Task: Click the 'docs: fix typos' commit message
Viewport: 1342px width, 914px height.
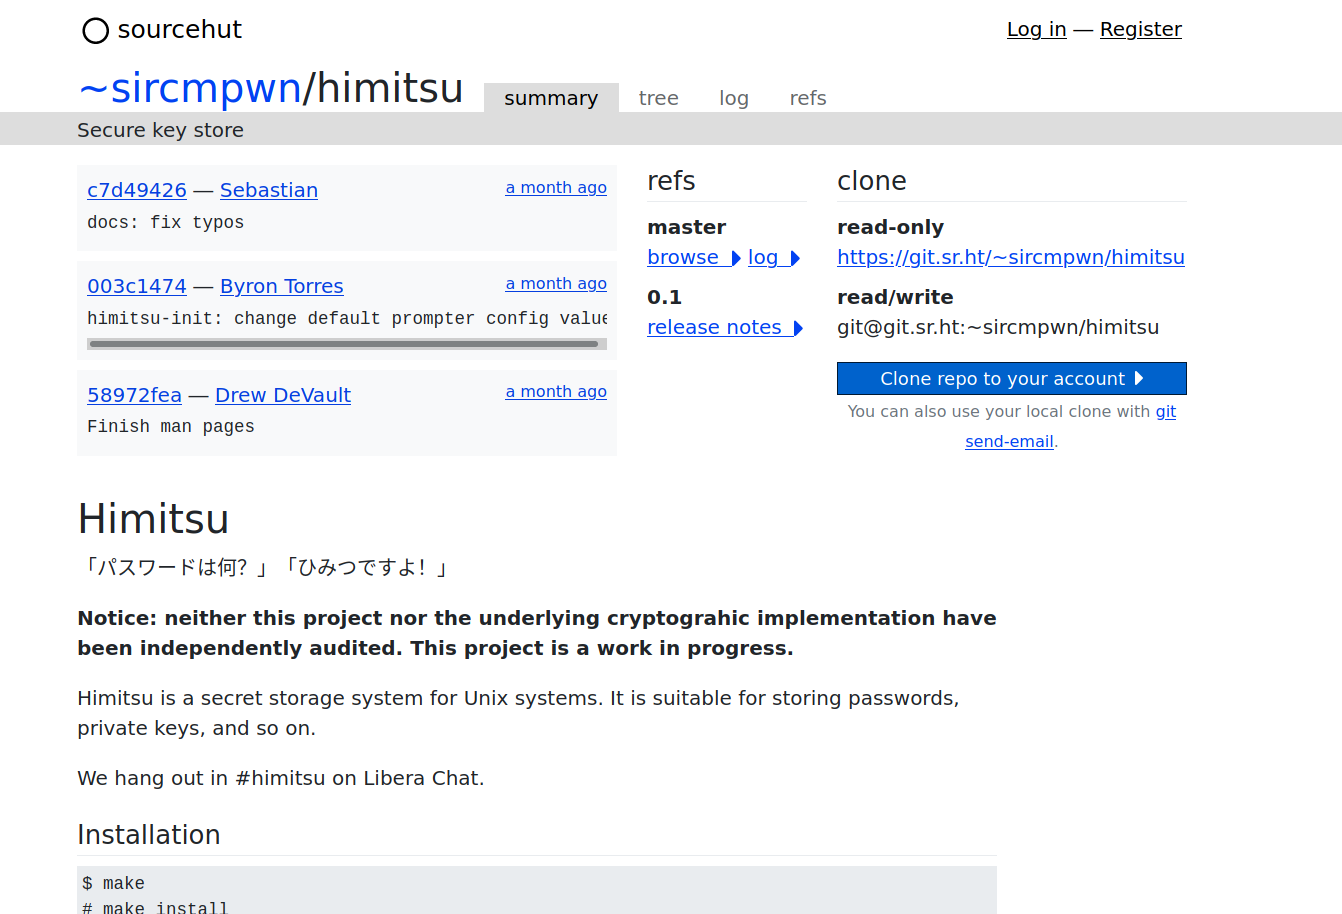Action: [x=165, y=222]
